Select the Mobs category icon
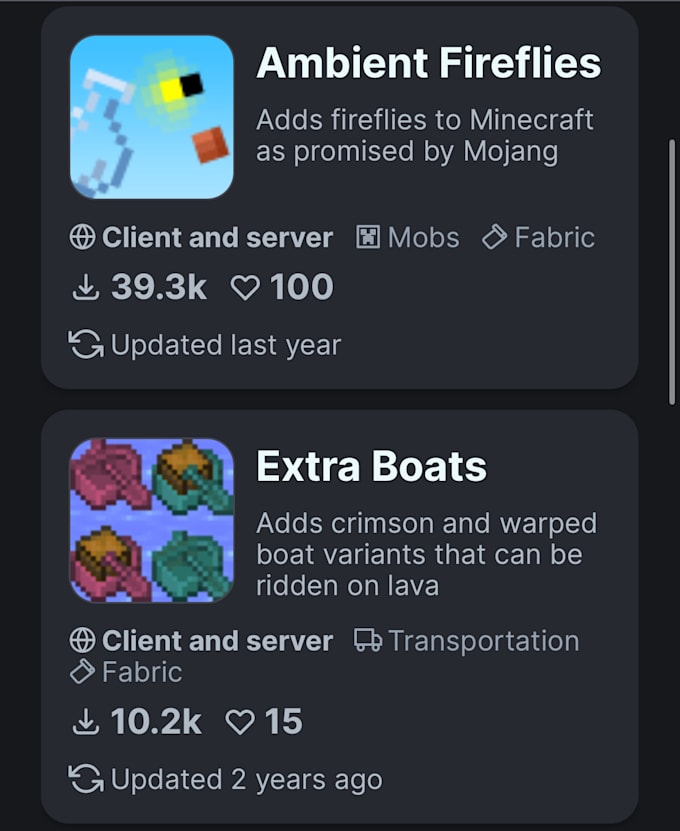The height and width of the screenshot is (831, 680). pos(368,237)
